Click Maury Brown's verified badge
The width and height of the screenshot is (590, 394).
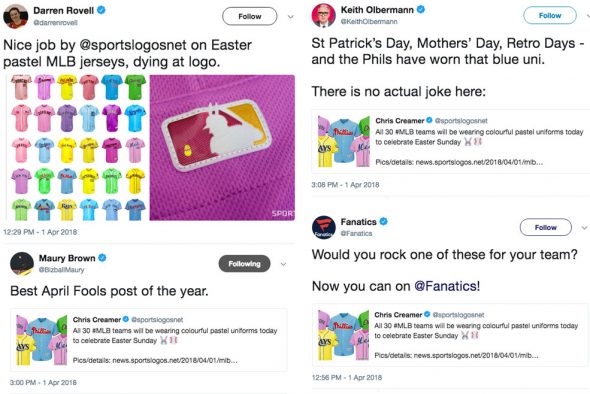coord(102,258)
